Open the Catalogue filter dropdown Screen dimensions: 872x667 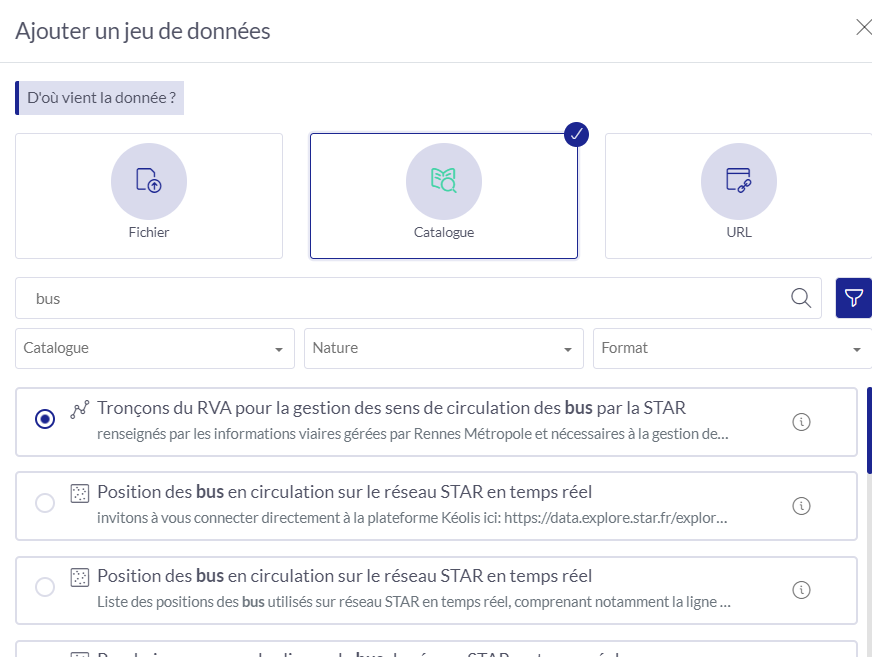click(155, 348)
